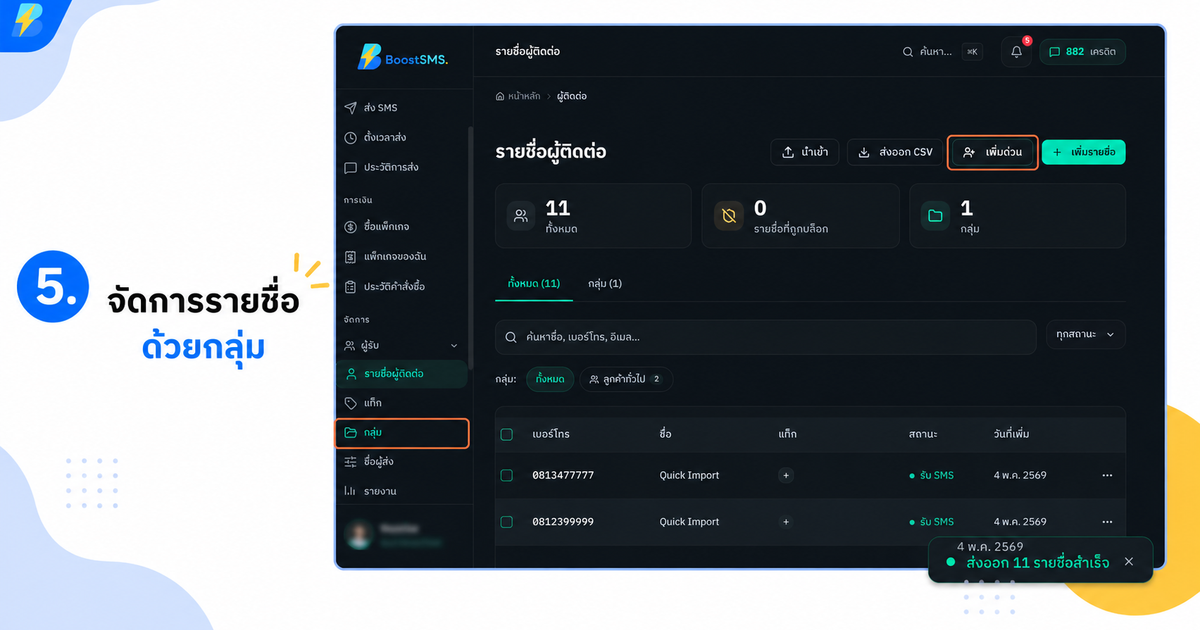Image resolution: width=1200 pixels, height=630 pixels.
Task: Dismiss the ส่งออก 11 รายชื่อสำเร็จ toast
Action: coord(1129,562)
